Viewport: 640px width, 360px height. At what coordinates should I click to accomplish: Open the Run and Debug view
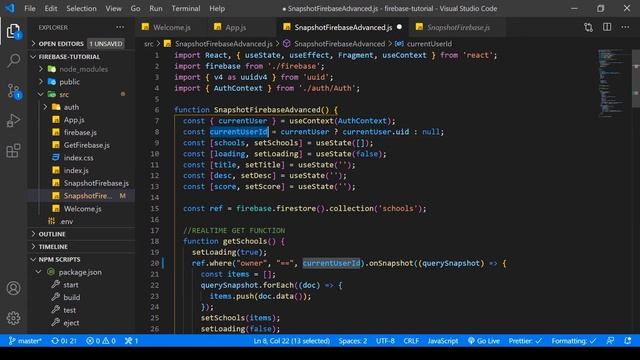click(13, 121)
